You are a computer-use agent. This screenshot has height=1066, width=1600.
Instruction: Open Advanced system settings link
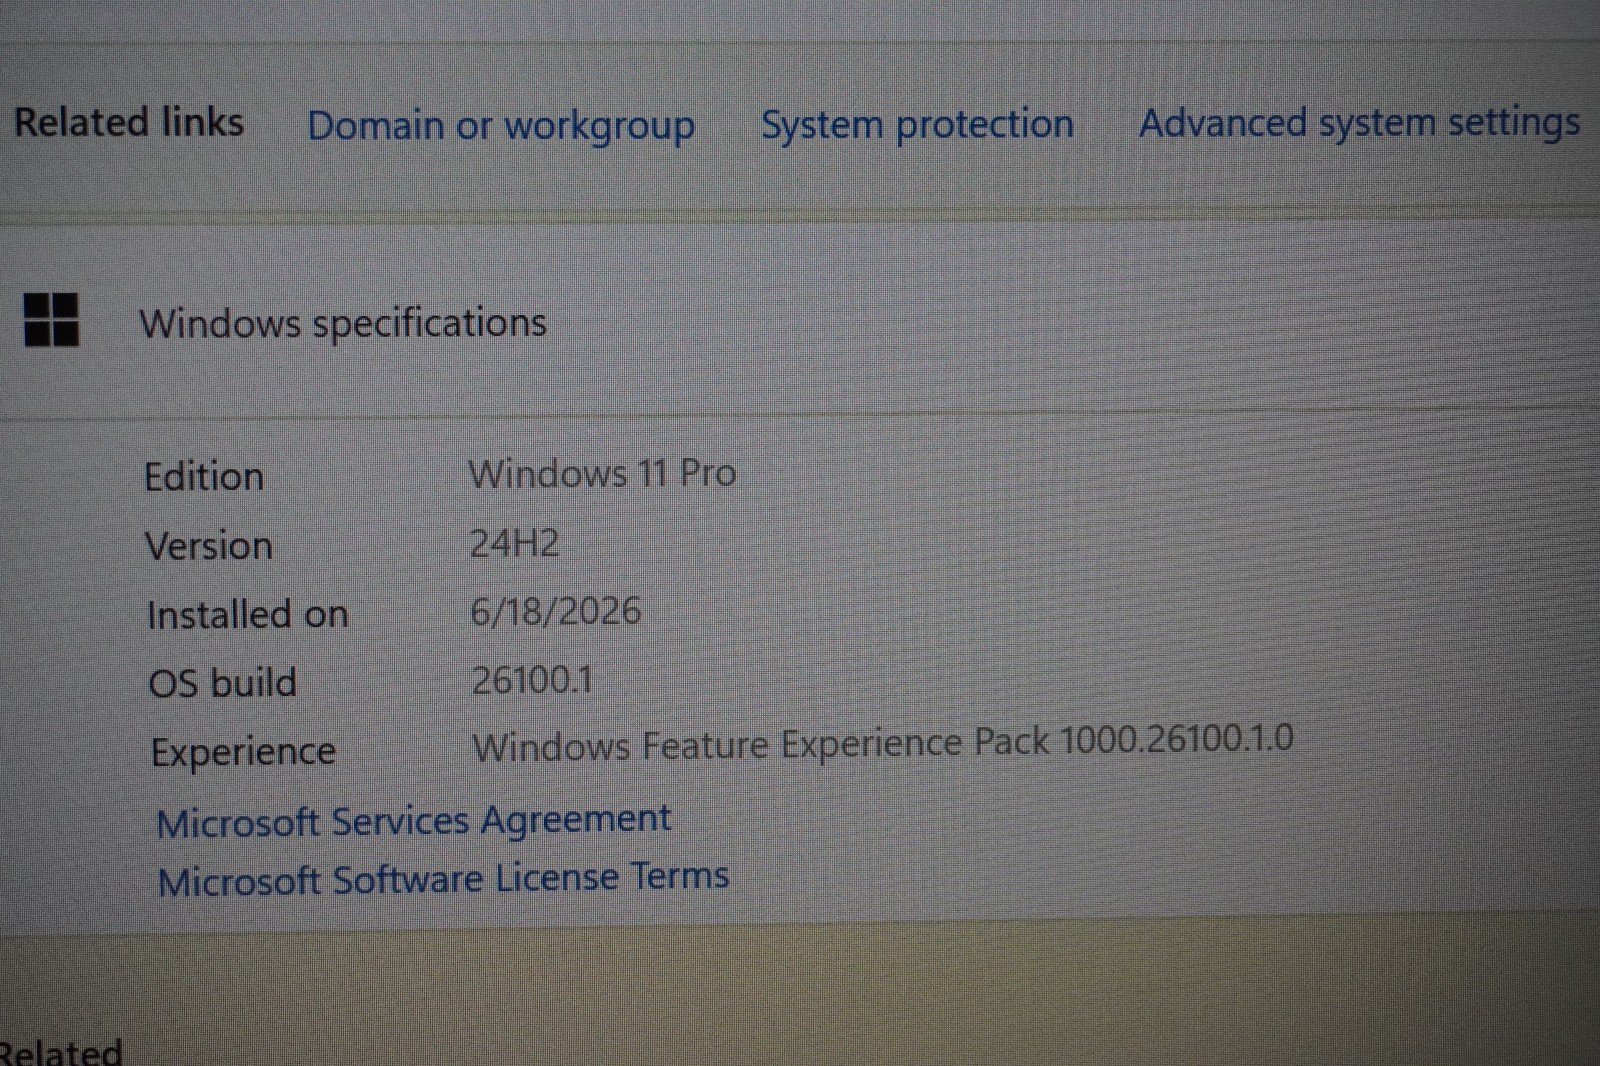[x=1360, y=123]
